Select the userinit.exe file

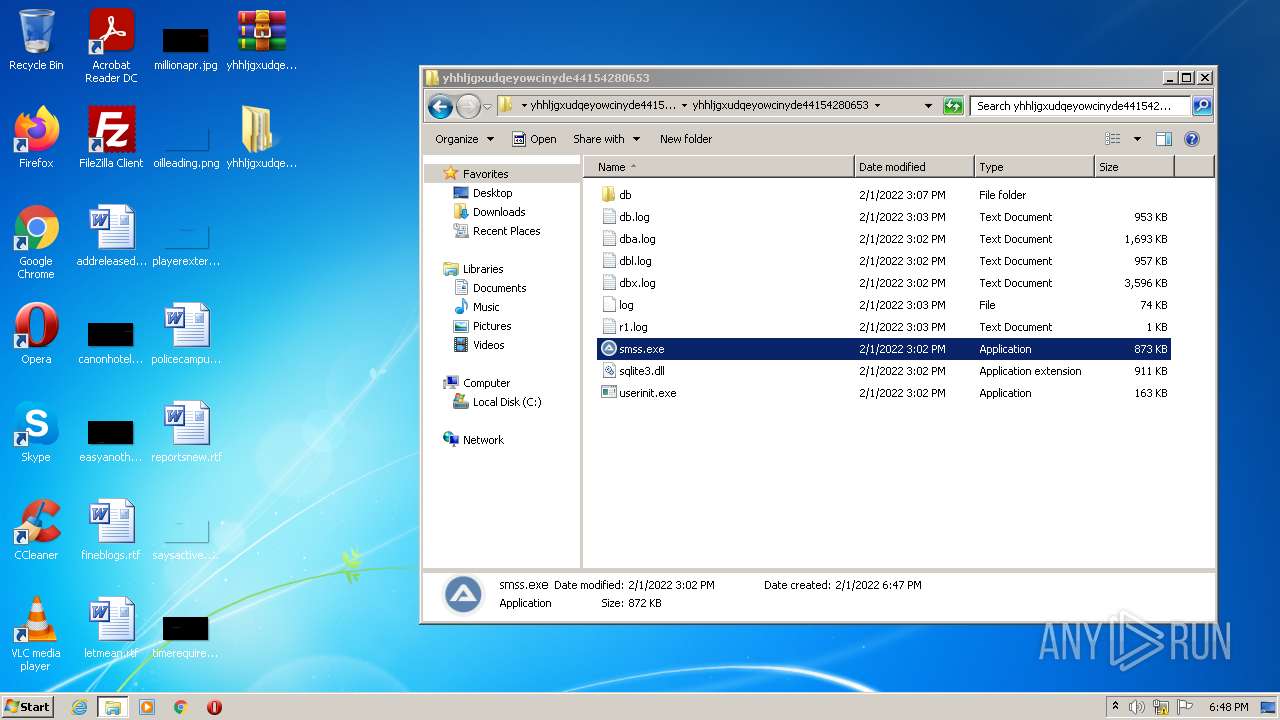(884, 393)
